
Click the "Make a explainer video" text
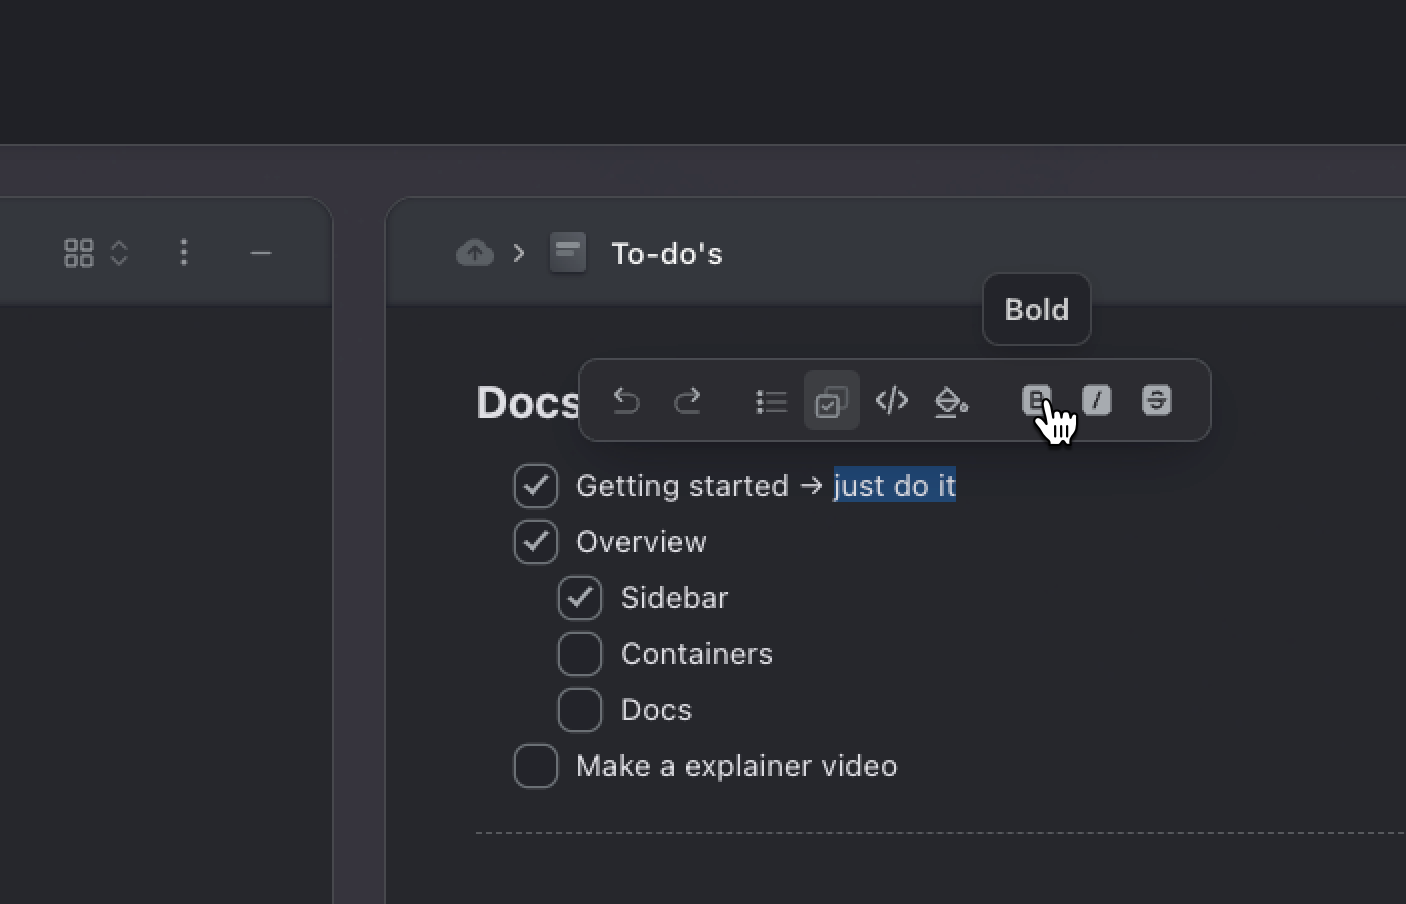737,766
